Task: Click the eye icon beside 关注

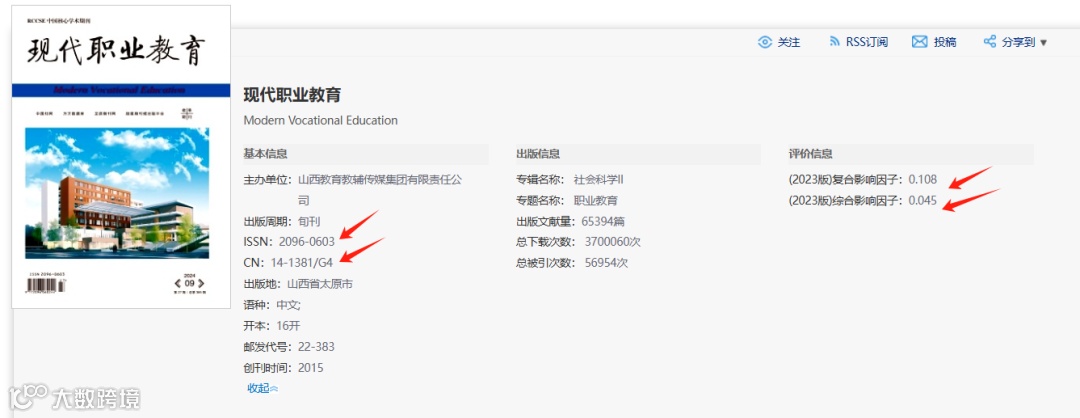Action: coord(765,42)
